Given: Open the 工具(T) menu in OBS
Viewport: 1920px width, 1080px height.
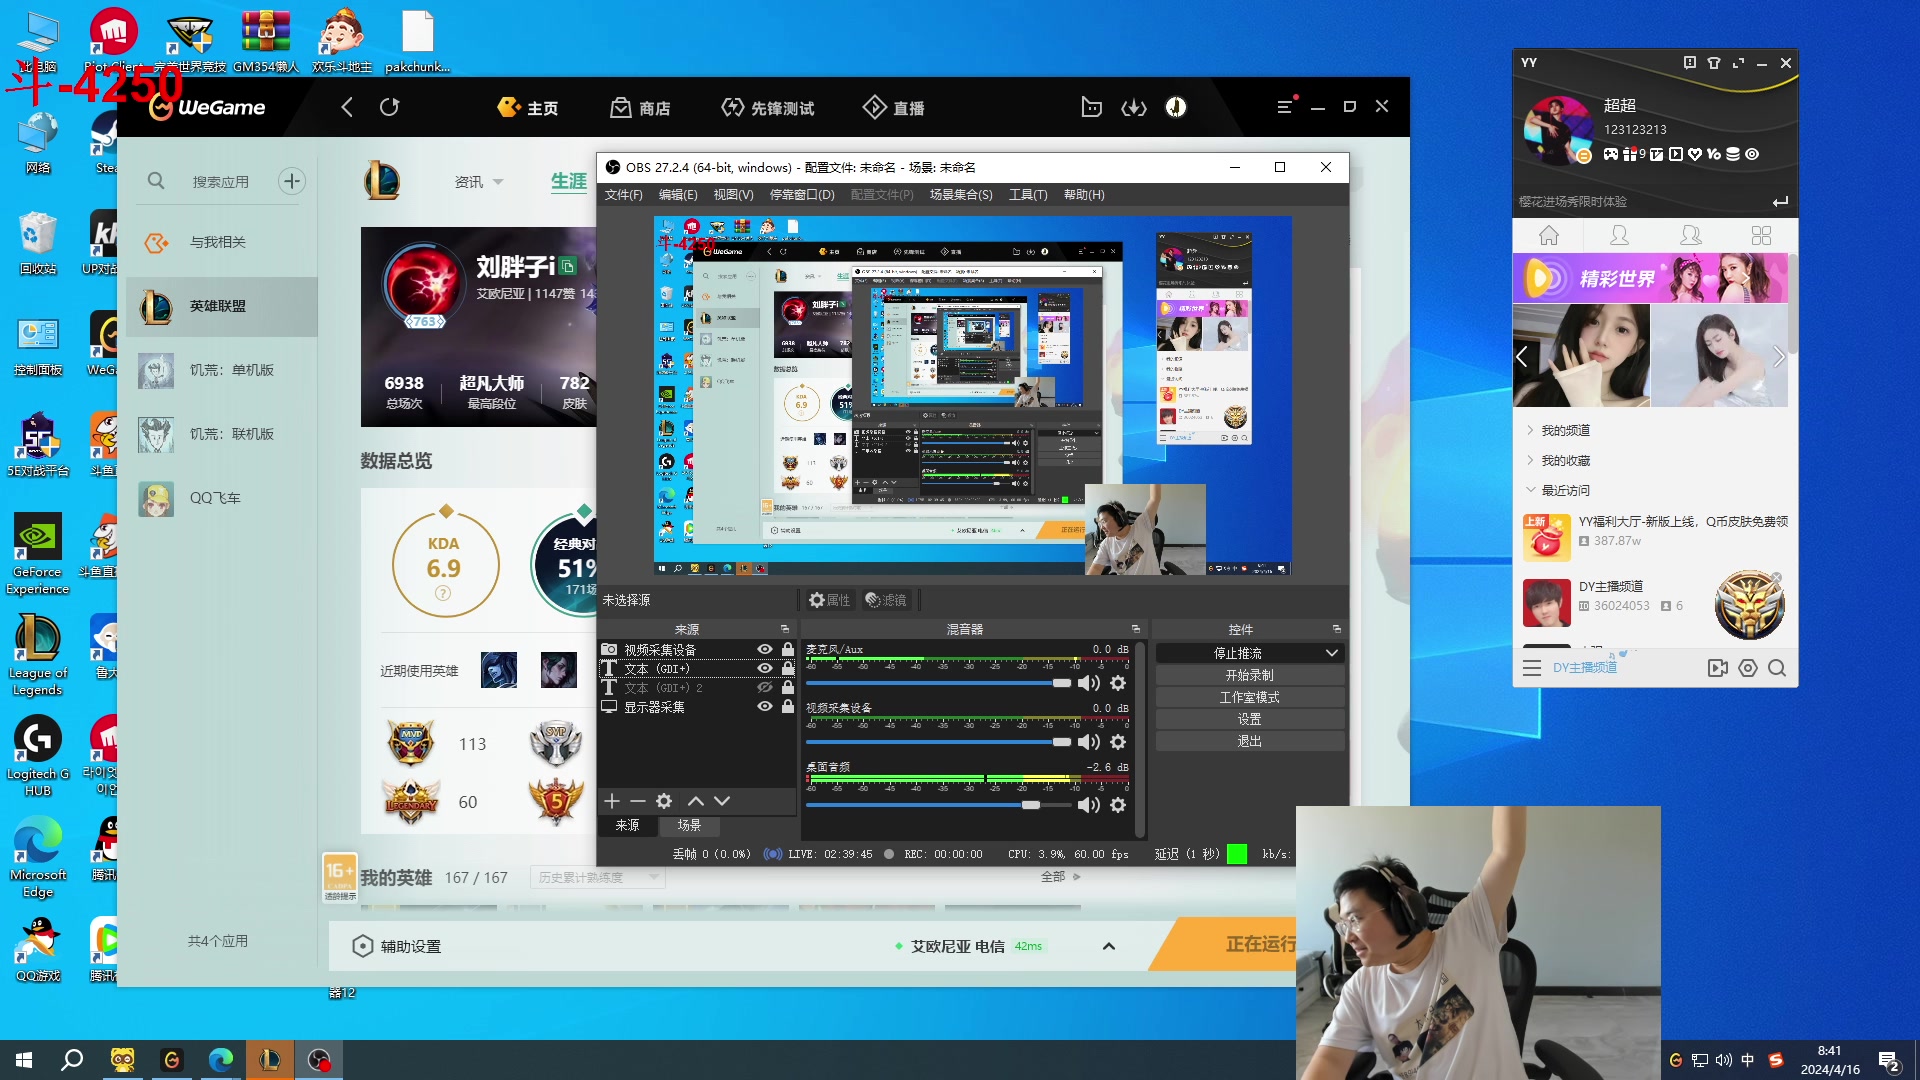Looking at the screenshot, I should tap(1028, 195).
